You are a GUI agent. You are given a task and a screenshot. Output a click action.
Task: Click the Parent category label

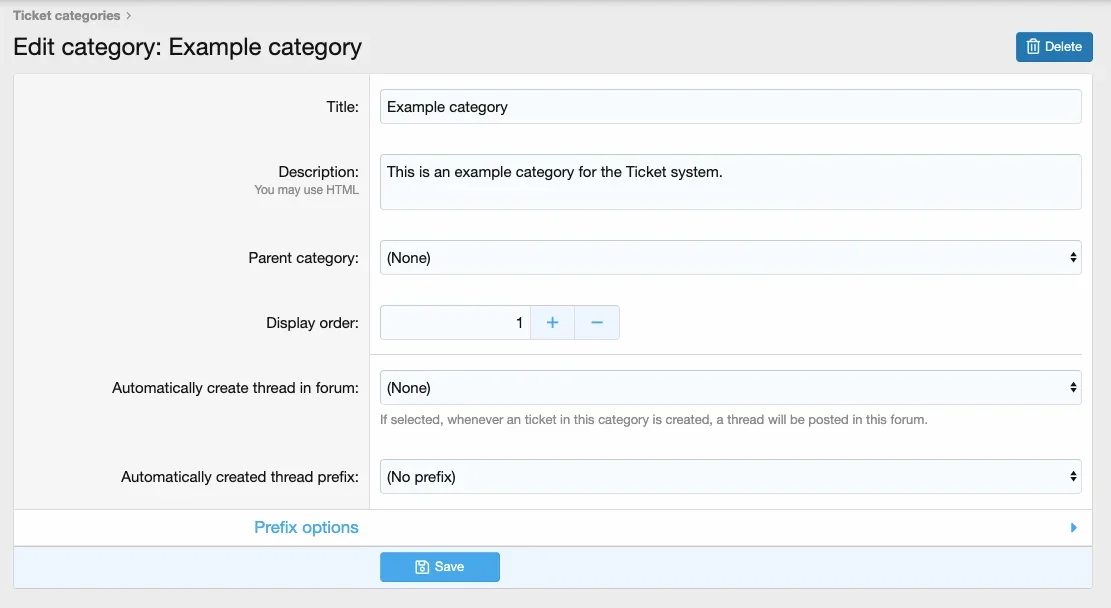coord(303,258)
